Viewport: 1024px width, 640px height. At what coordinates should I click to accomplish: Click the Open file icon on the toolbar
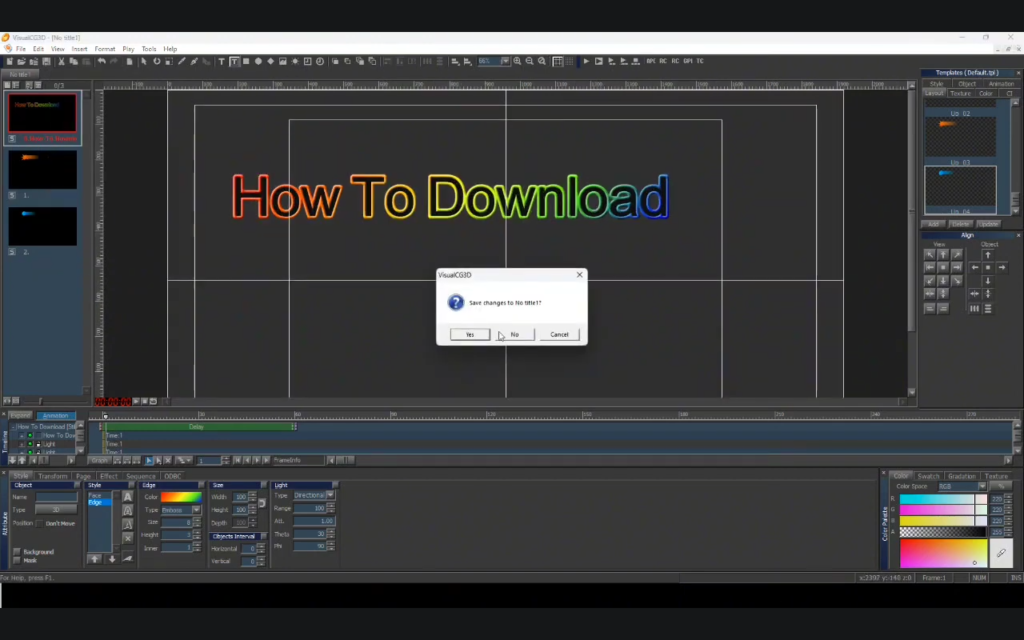click(x=22, y=61)
